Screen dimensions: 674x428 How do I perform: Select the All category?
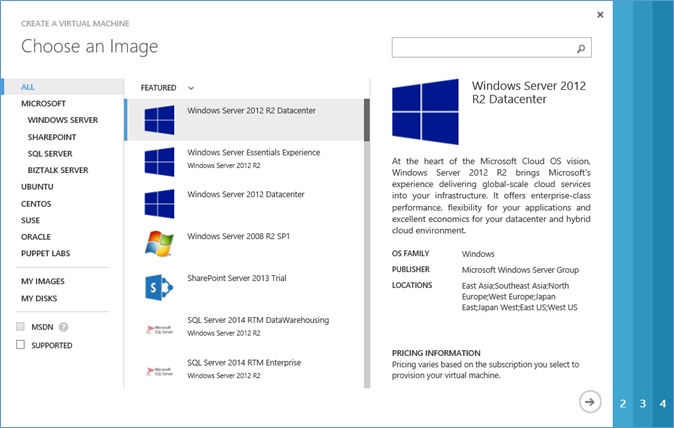[x=28, y=87]
